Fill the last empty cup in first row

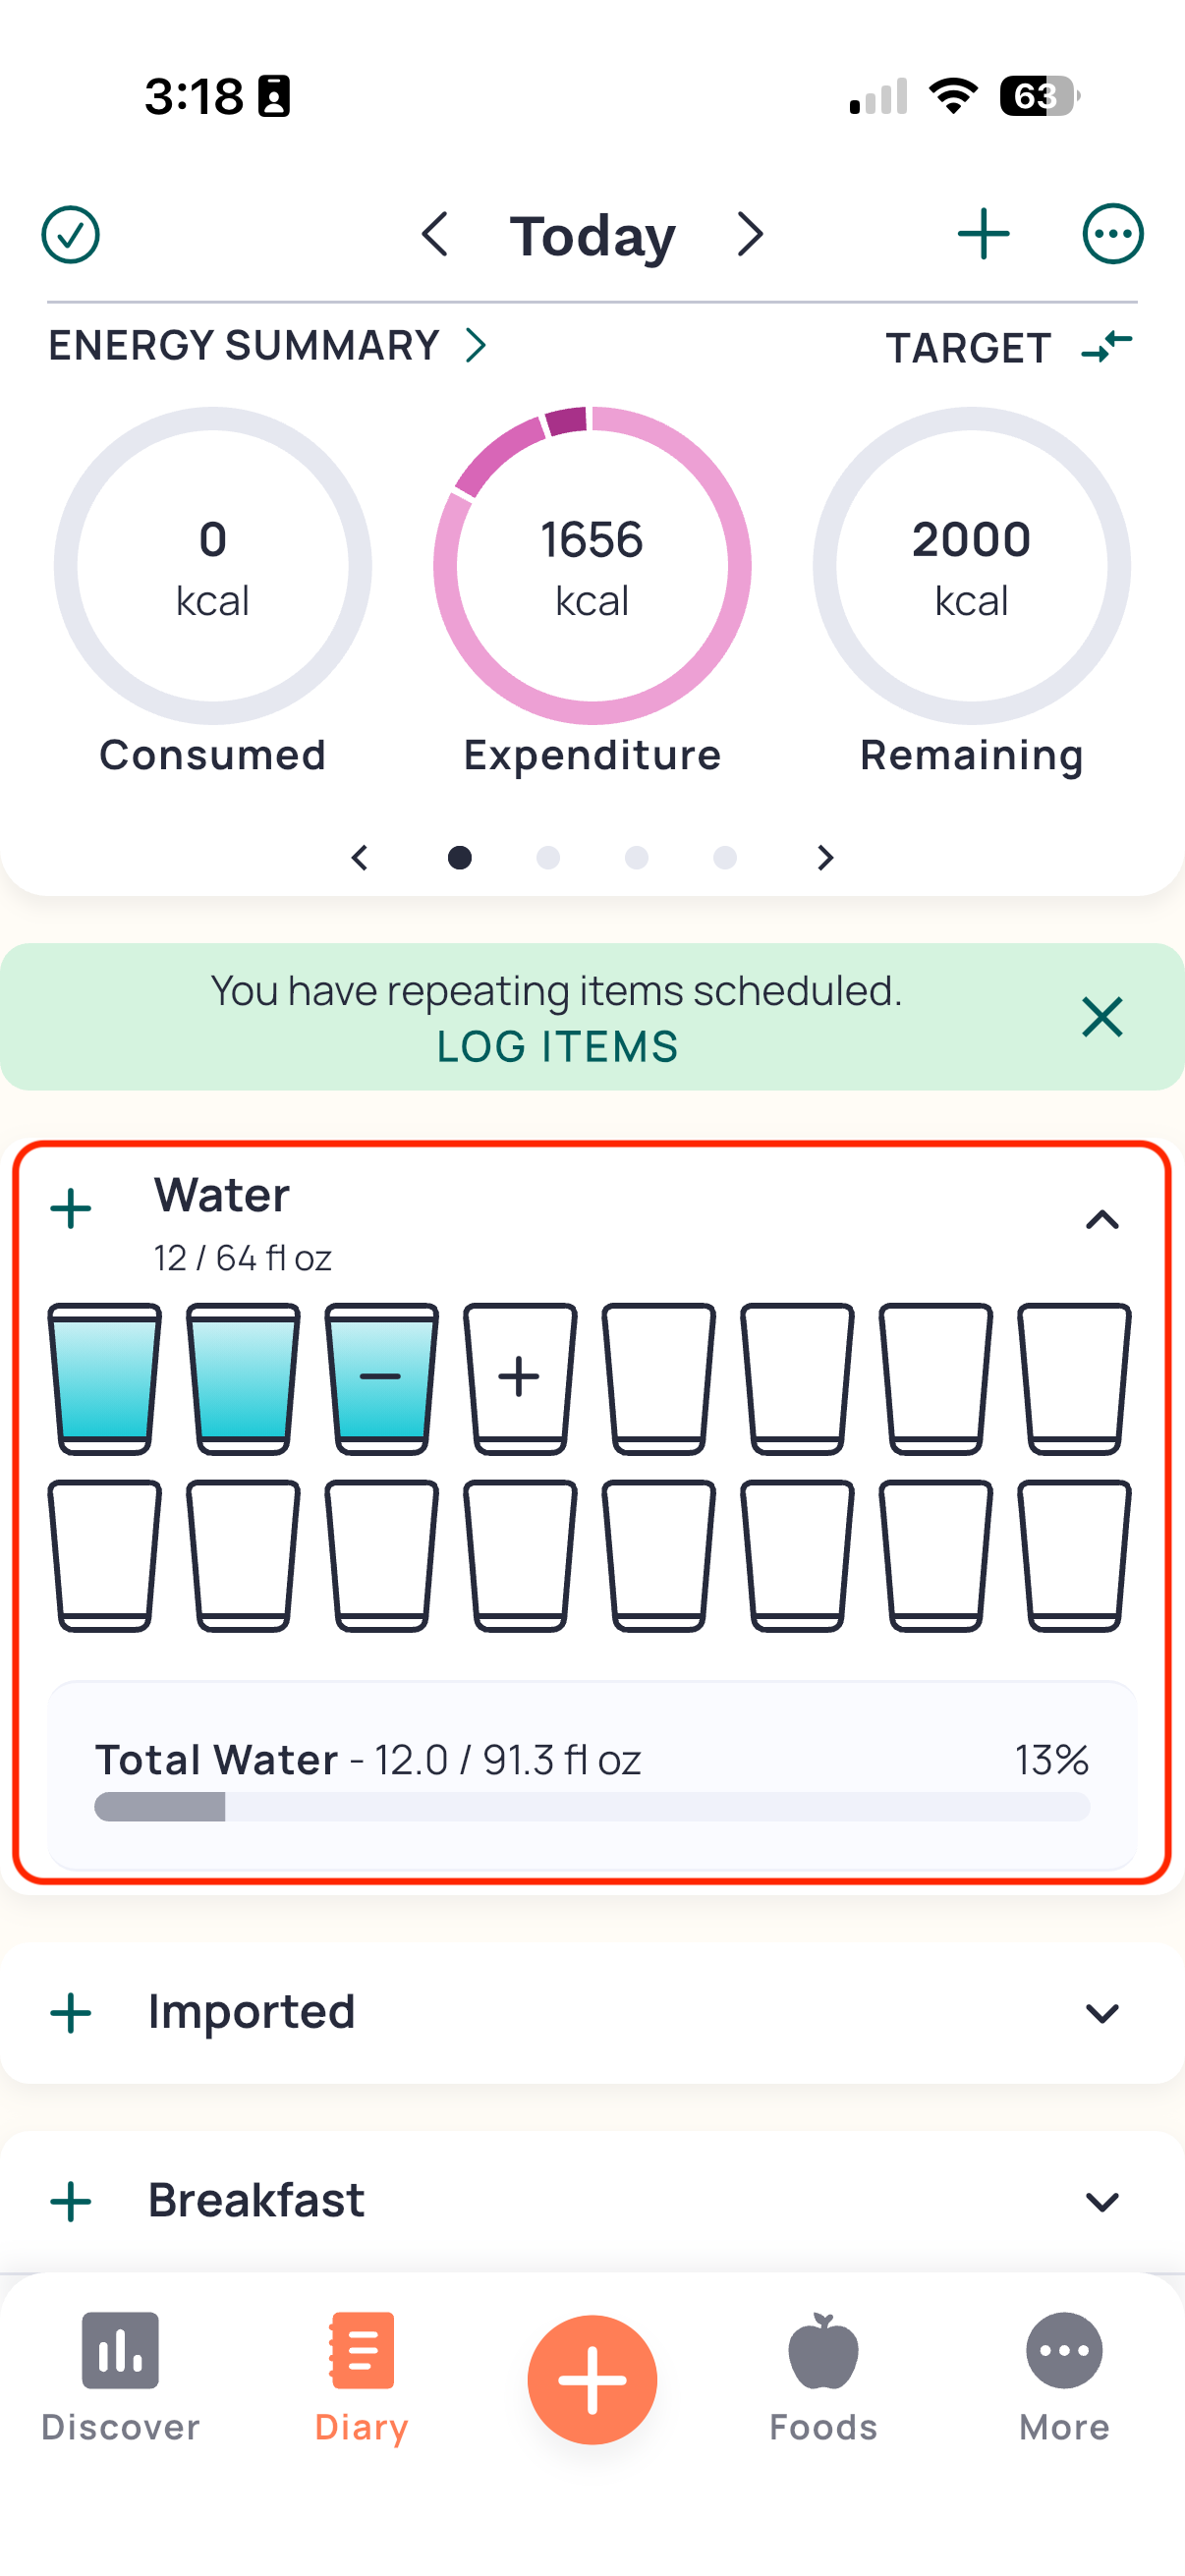point(1074,1378)
